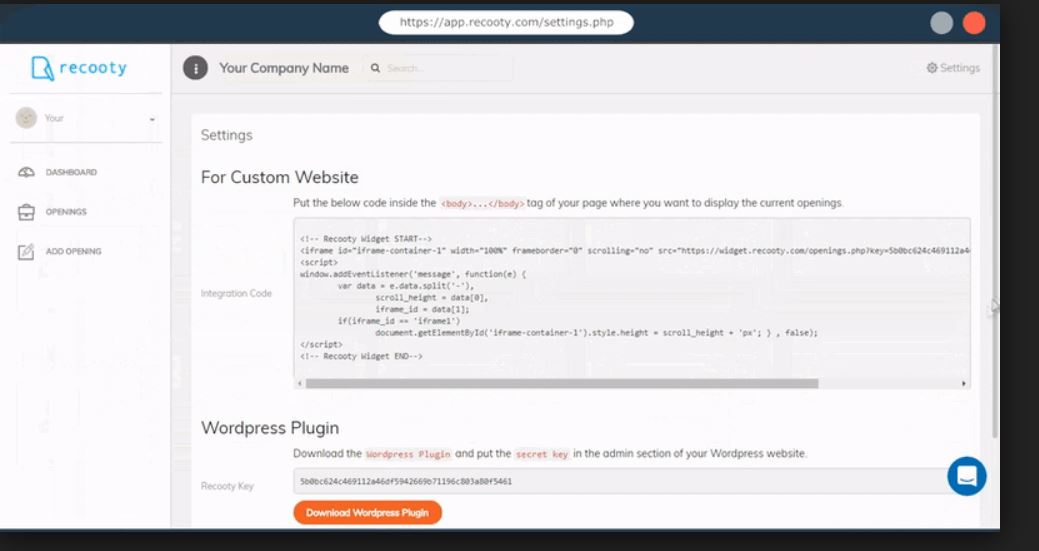Screen dimensions: 1039x551
Task: Click the code box right scroll arrow
Action: [963, 383]
